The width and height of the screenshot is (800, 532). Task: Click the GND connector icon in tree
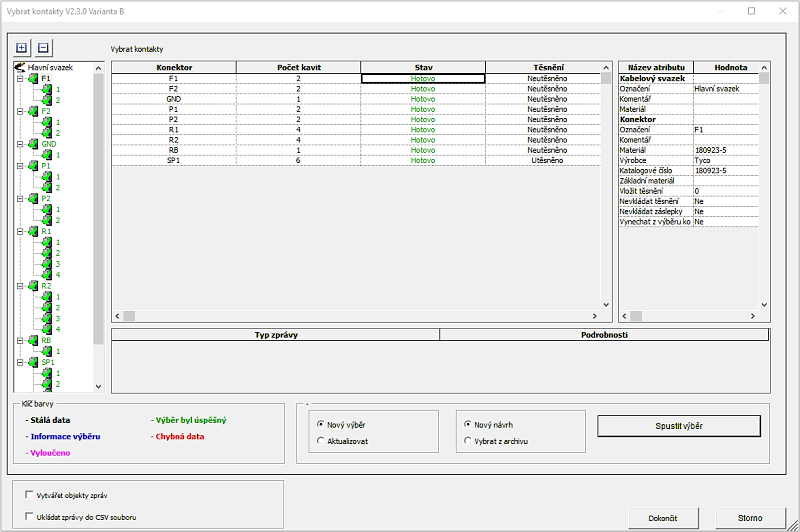(33, 144)
